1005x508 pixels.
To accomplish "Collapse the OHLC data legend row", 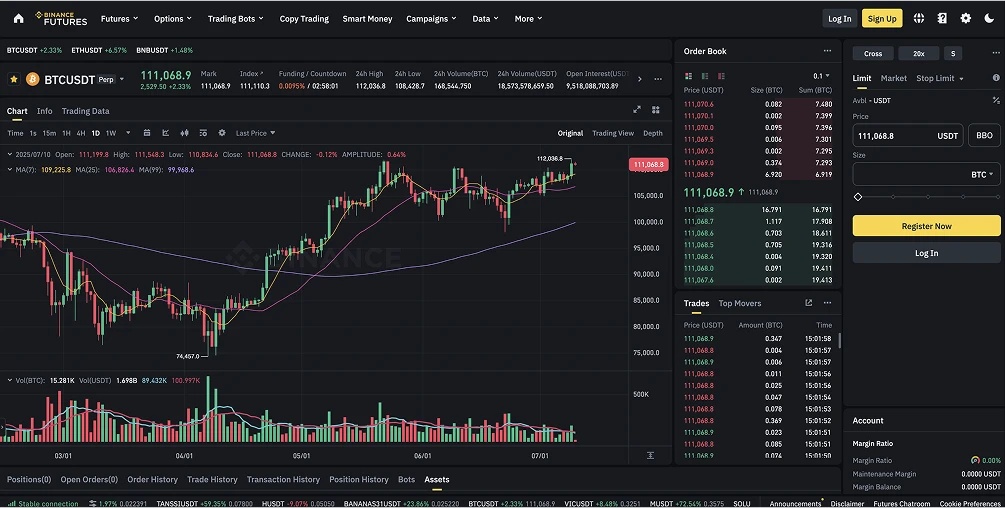I will click(x=10, y=154).
